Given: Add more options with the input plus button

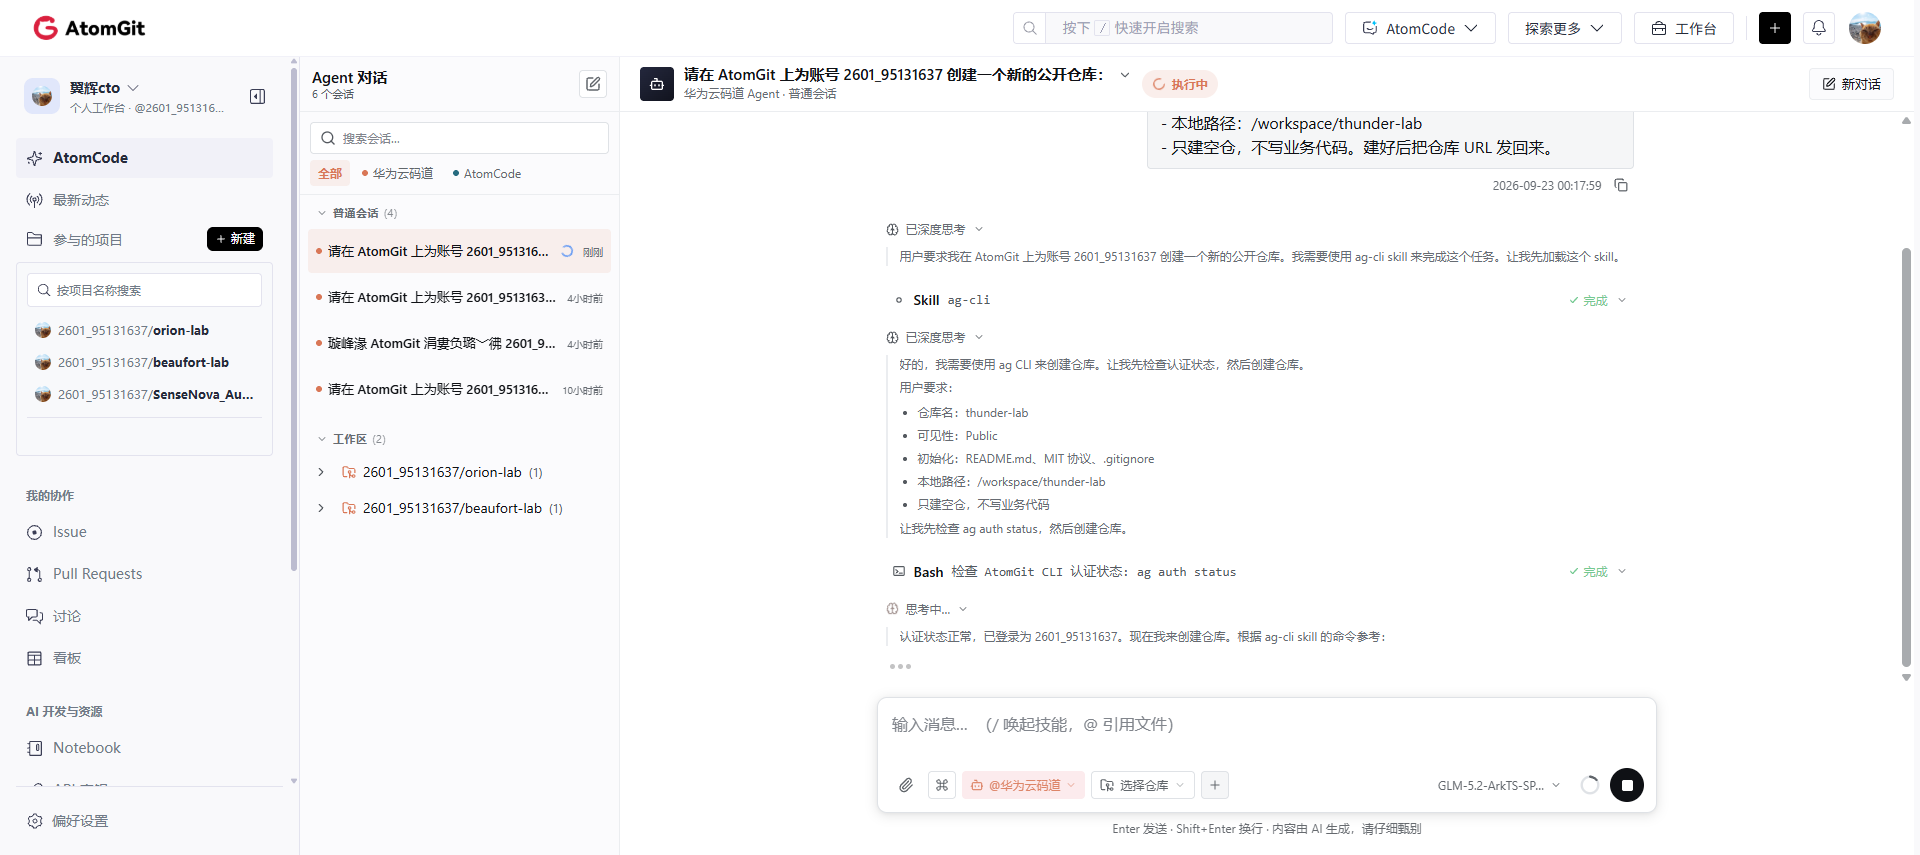Looking at the screenshot, I should click(x=1215, y=785).
